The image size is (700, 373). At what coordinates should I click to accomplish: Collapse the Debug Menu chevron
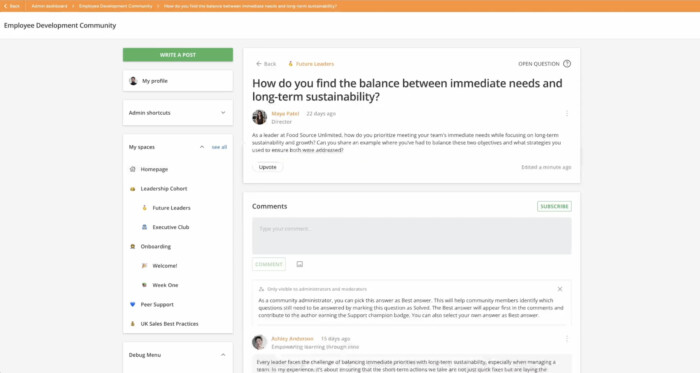pos(223,355)
